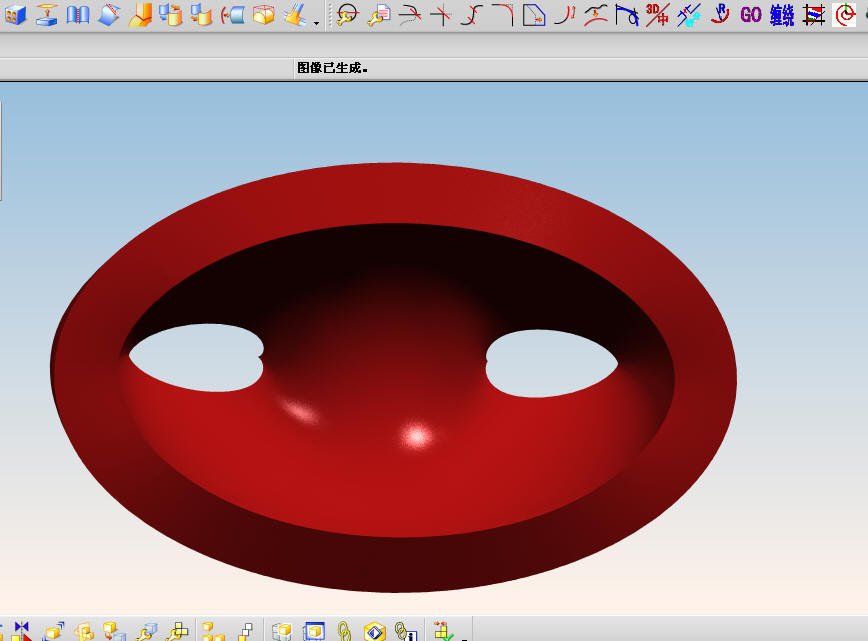The image size is (868, 641).
Task: Select the curve with red trim line icon
Action: (x=410, y=15)
